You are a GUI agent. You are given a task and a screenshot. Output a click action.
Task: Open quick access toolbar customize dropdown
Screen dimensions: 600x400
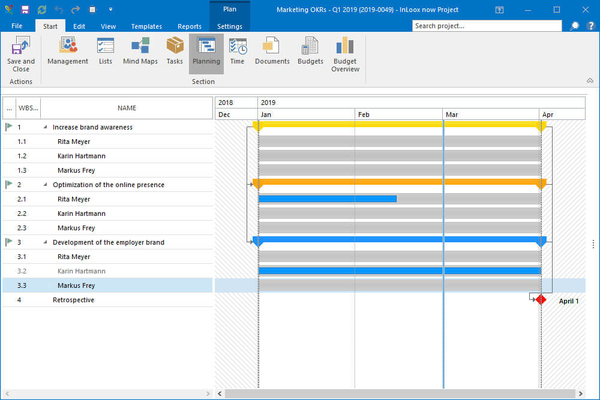(110, 10)
